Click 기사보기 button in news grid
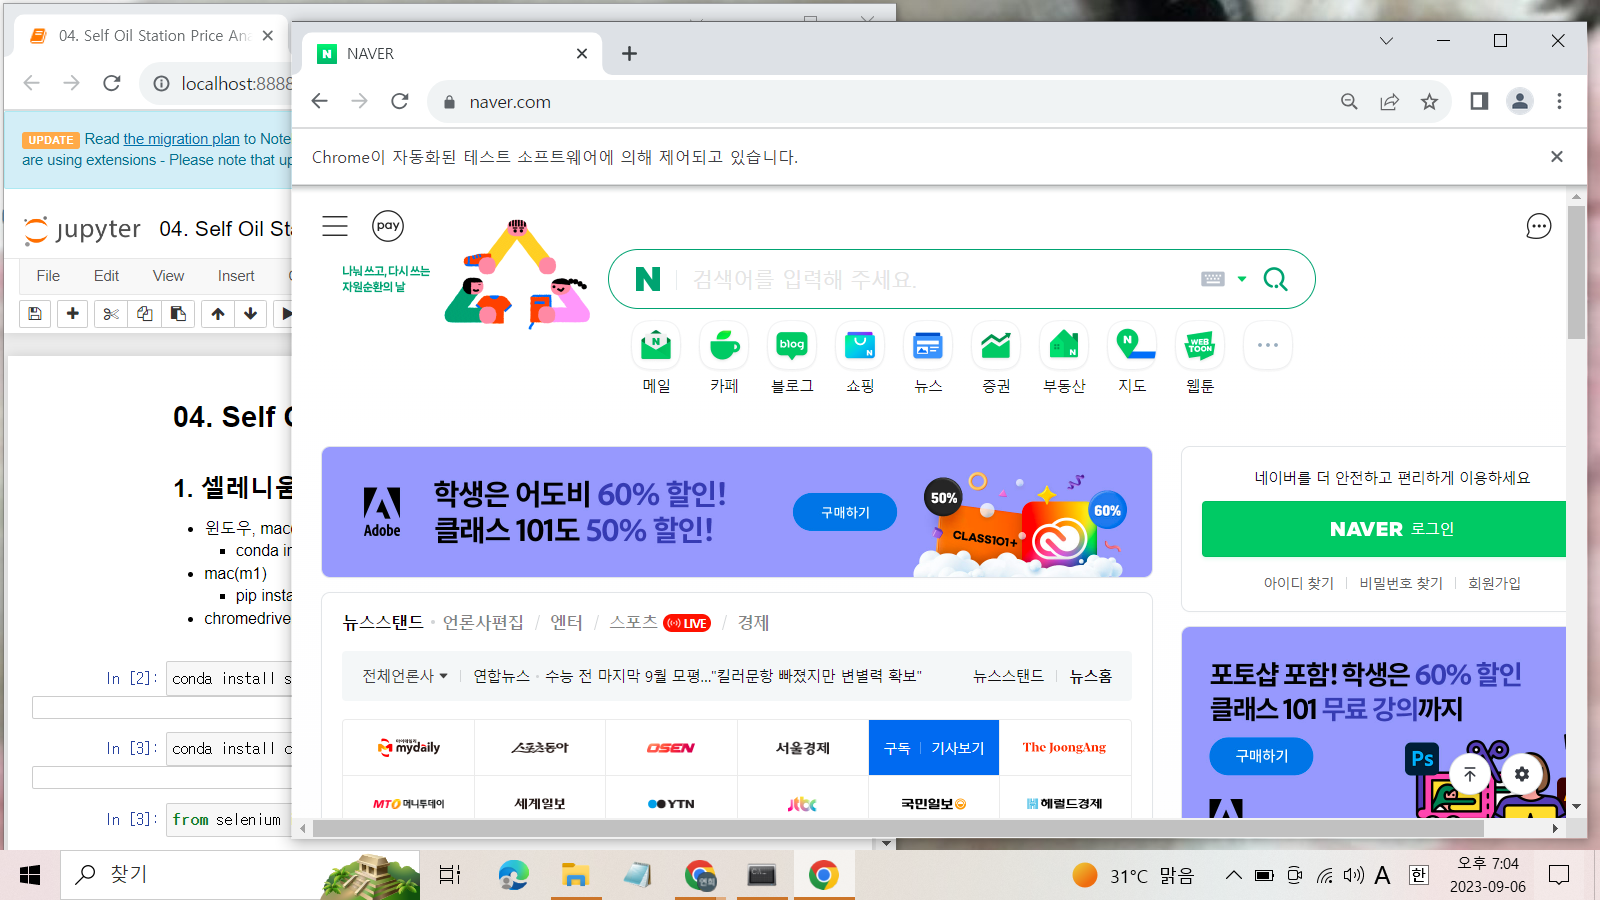The image size is (1600, 900). coord(958,748)
